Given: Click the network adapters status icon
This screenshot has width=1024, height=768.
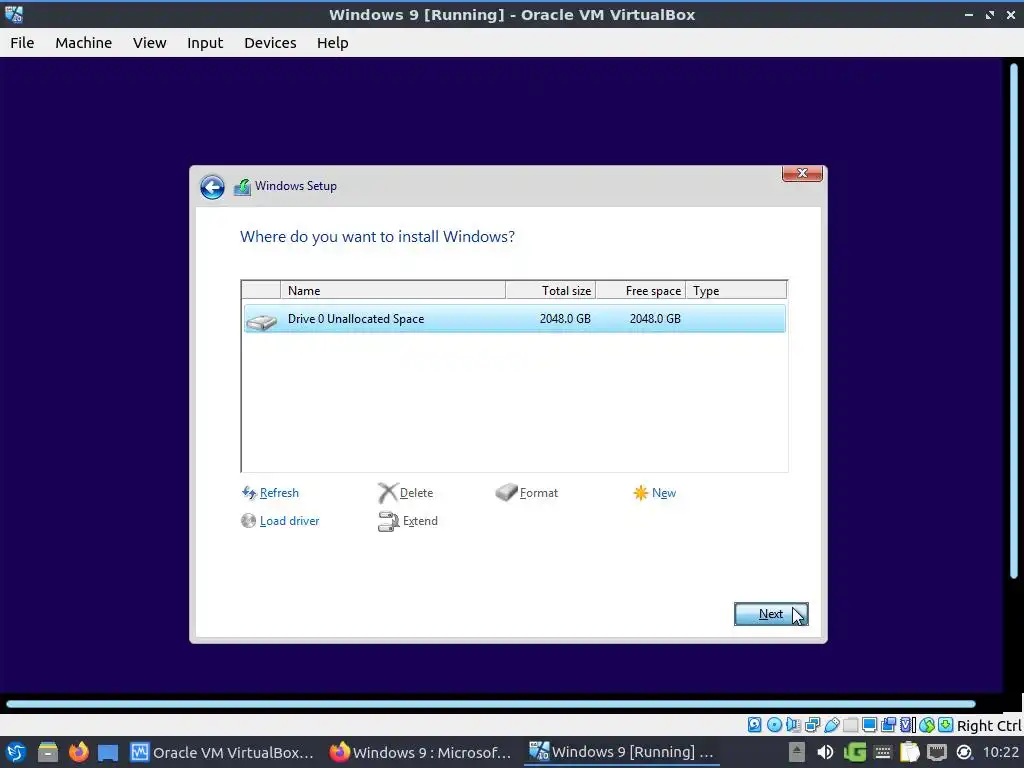Looking at the screenshot, I should [x=812, y=725].
